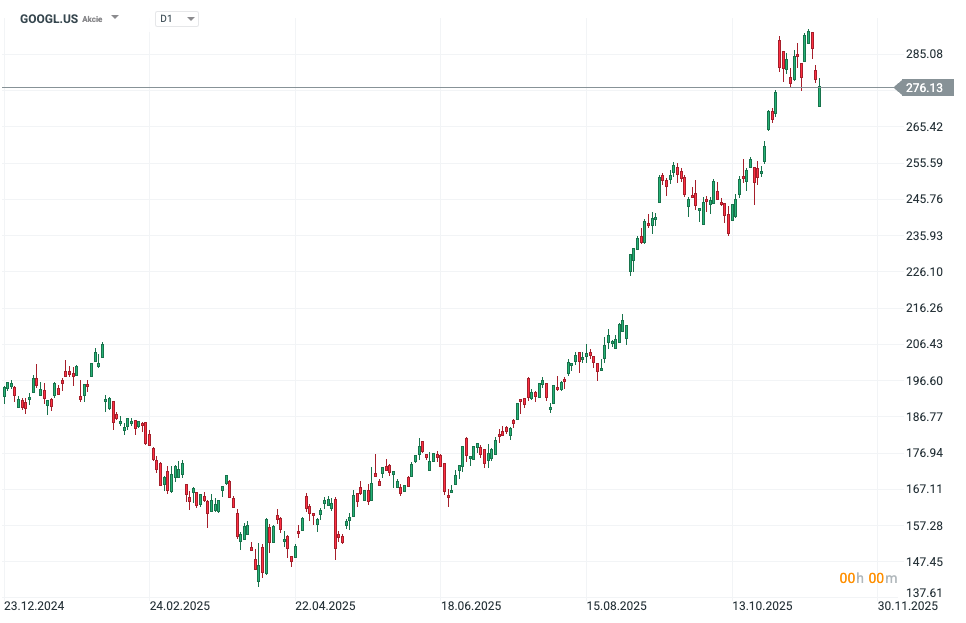Click the 285.08 price axis label
966x623 pixels.
(924, 54)
